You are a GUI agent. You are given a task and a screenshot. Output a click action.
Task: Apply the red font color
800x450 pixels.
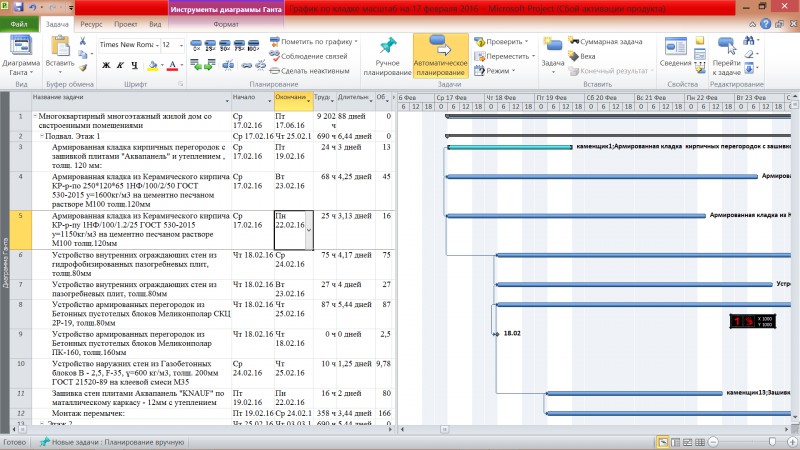[x=172, y=65]
